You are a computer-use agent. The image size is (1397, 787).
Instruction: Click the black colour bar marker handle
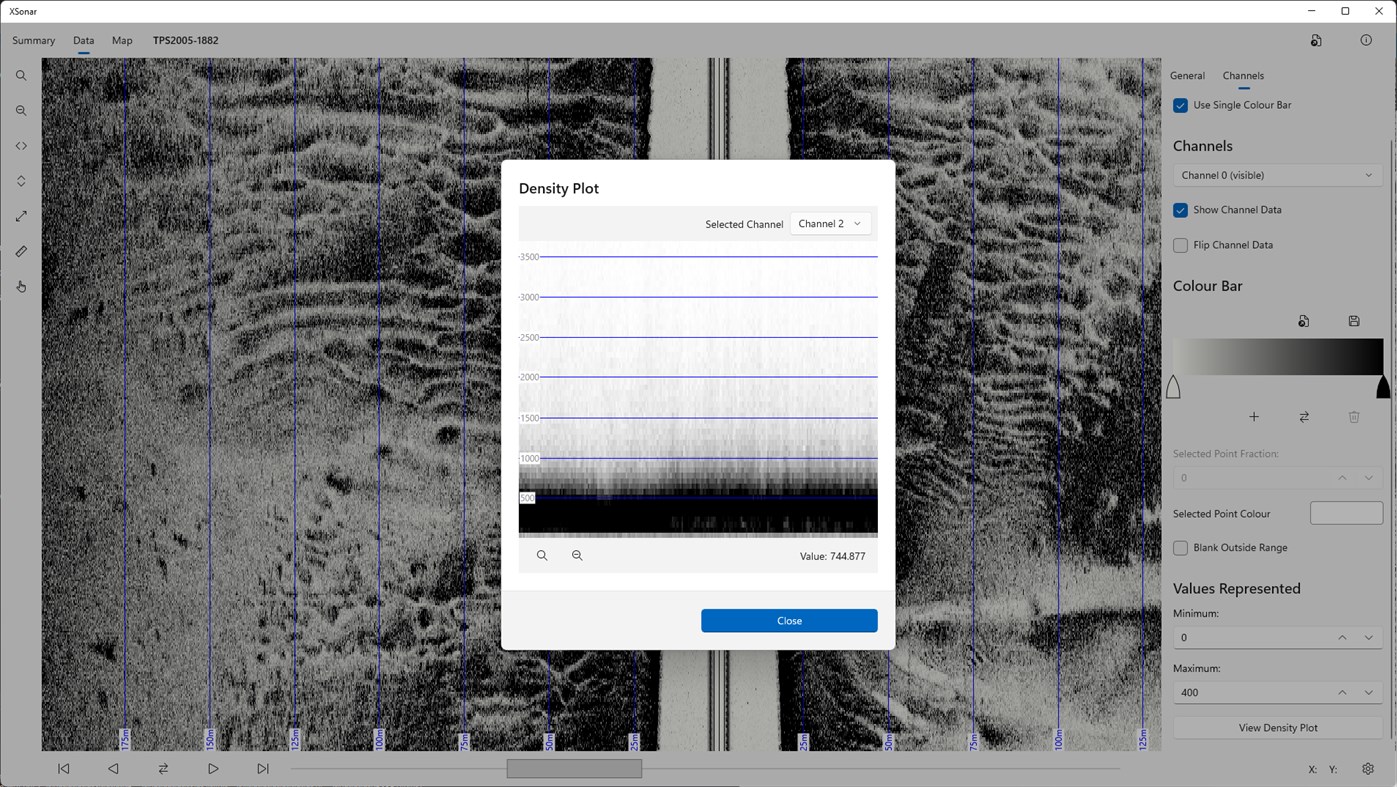click(1383, 387)
